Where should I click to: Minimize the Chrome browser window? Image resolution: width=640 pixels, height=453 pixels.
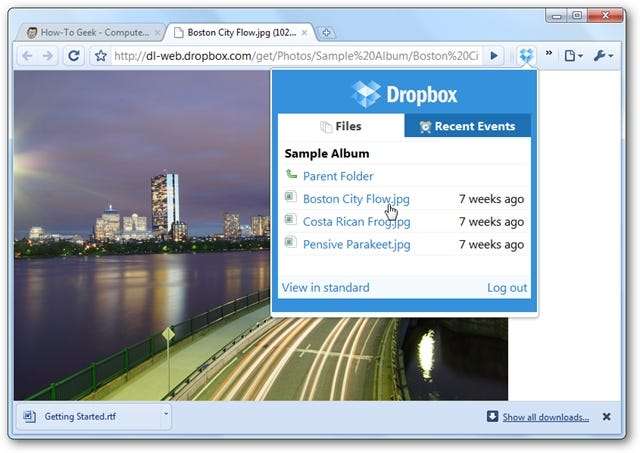click(x=556, y=16)
